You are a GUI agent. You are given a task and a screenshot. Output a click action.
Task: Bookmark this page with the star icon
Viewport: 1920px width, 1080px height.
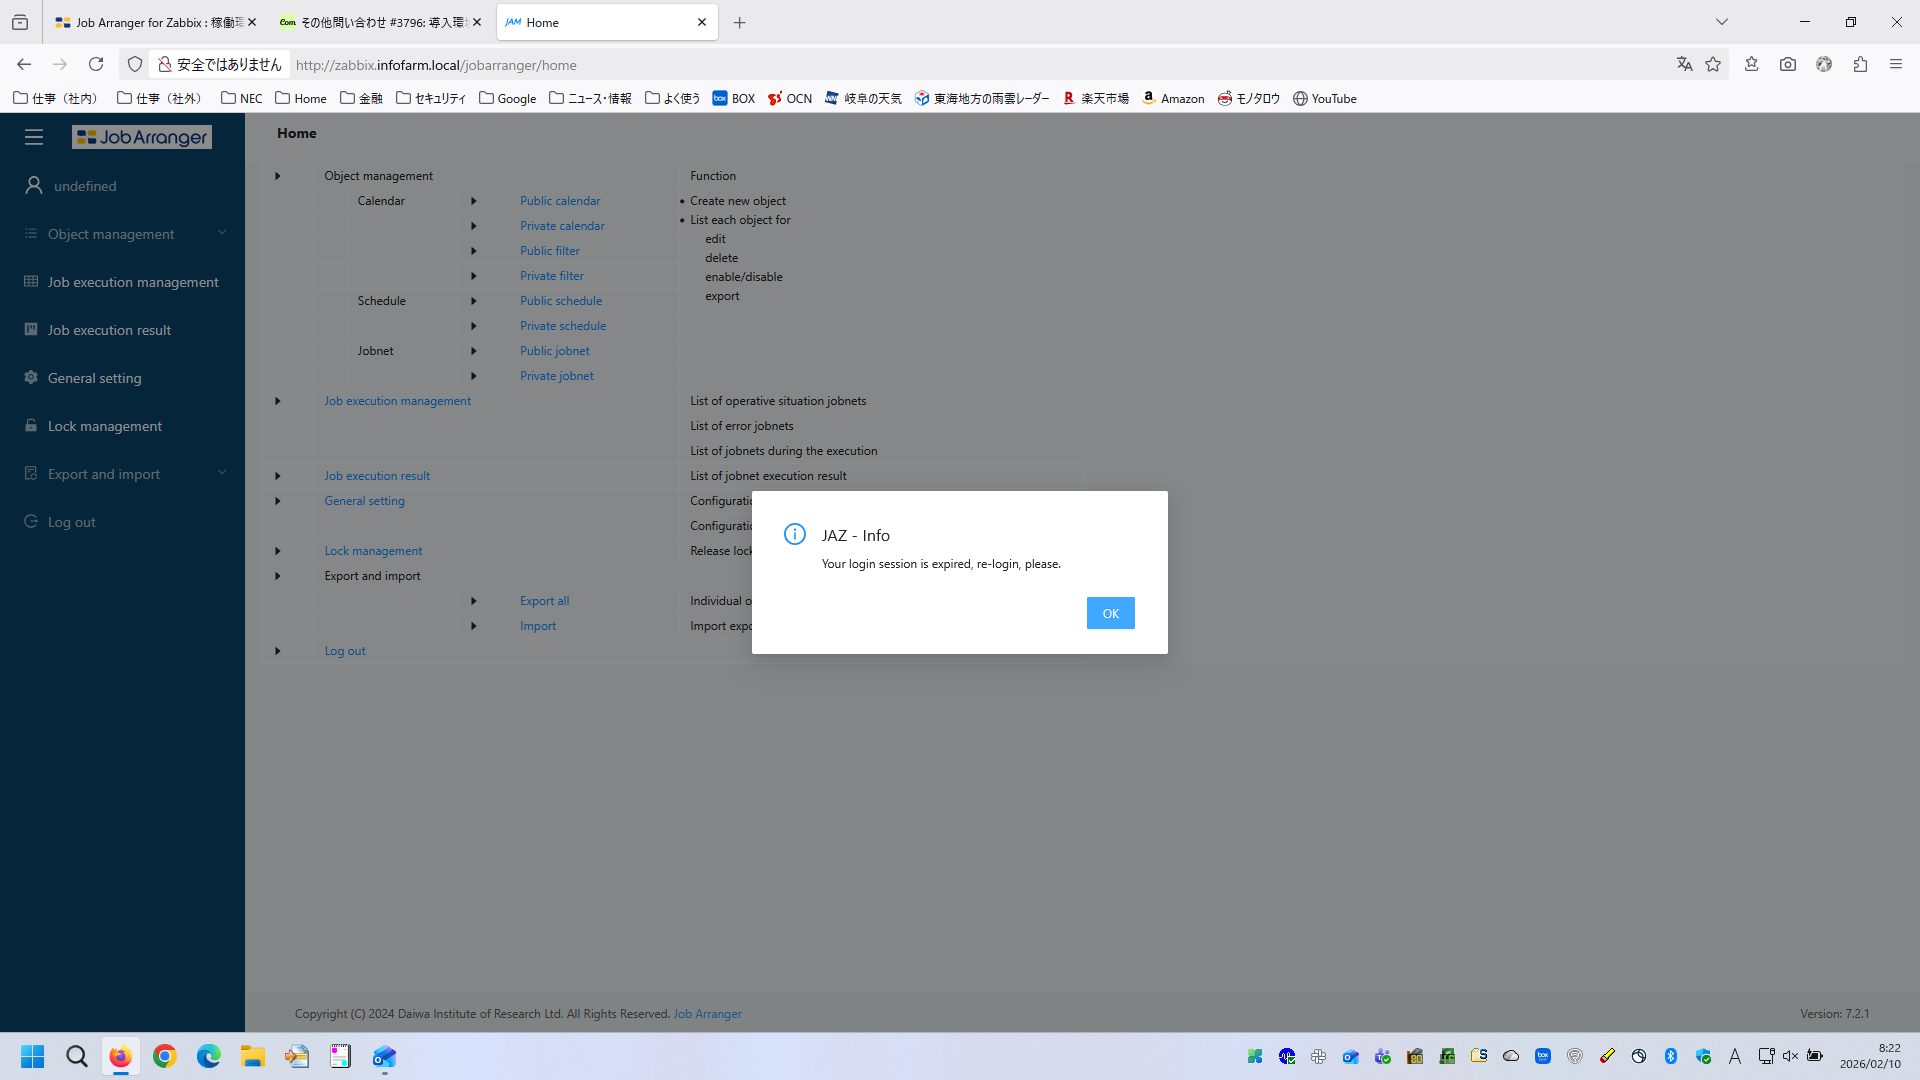click(1713, 64)
